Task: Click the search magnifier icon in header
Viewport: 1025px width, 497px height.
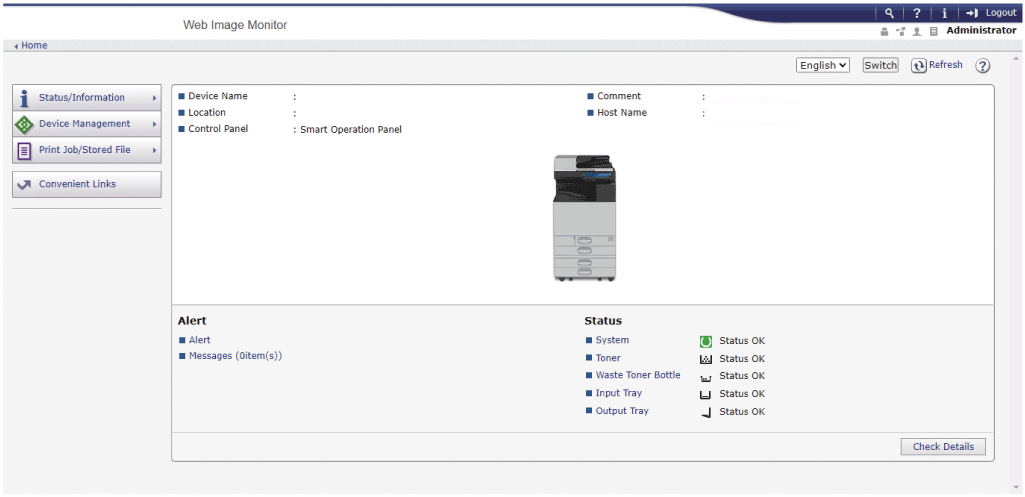Action: (890, 13)
